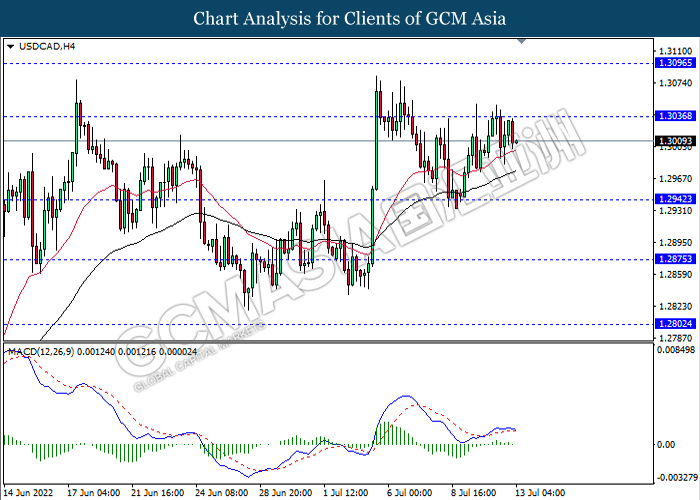Select the USDCAD,H4 chart title
The height and width of the screenshot is (500, 700).
pos(47,46)
